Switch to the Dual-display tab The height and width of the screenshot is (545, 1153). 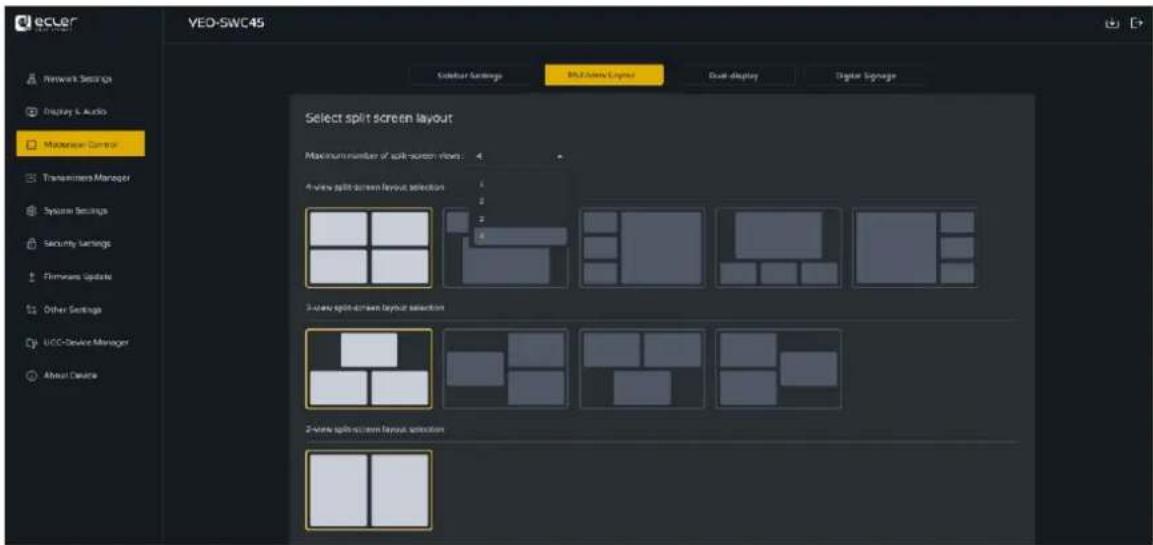pyautogui.click(x=737, y=75)
